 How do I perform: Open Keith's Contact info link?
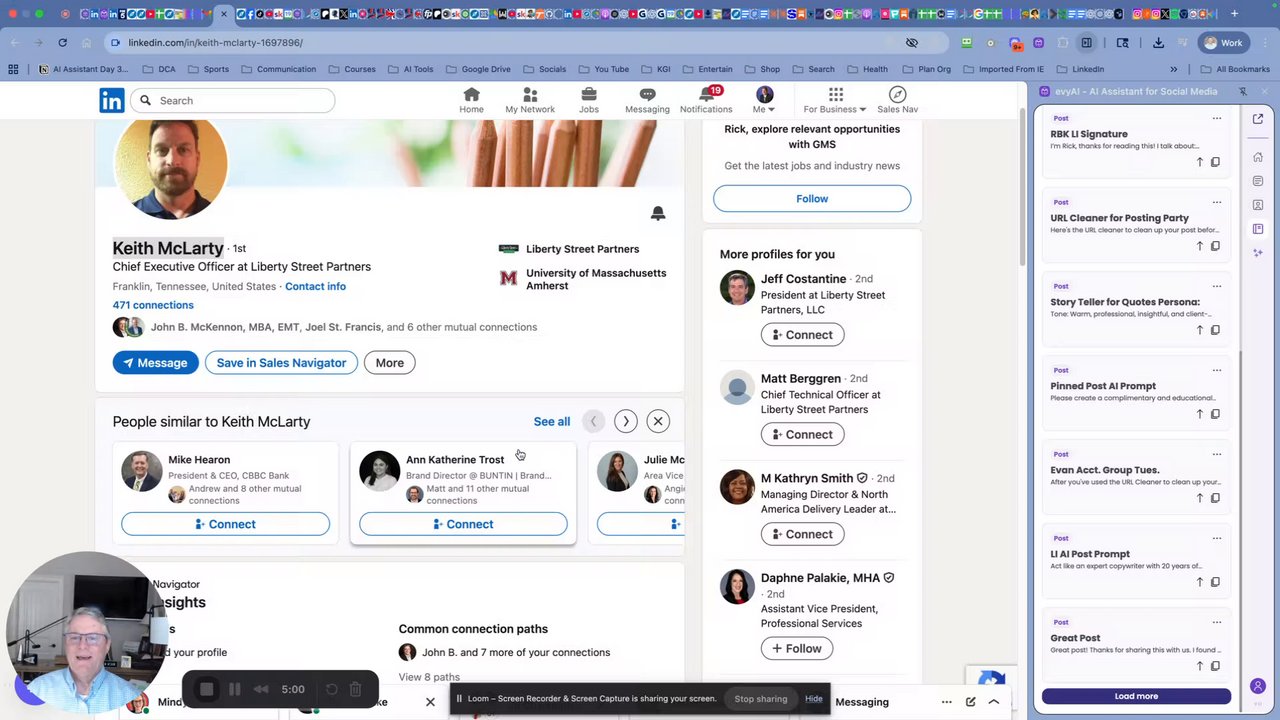coord(315,286)
